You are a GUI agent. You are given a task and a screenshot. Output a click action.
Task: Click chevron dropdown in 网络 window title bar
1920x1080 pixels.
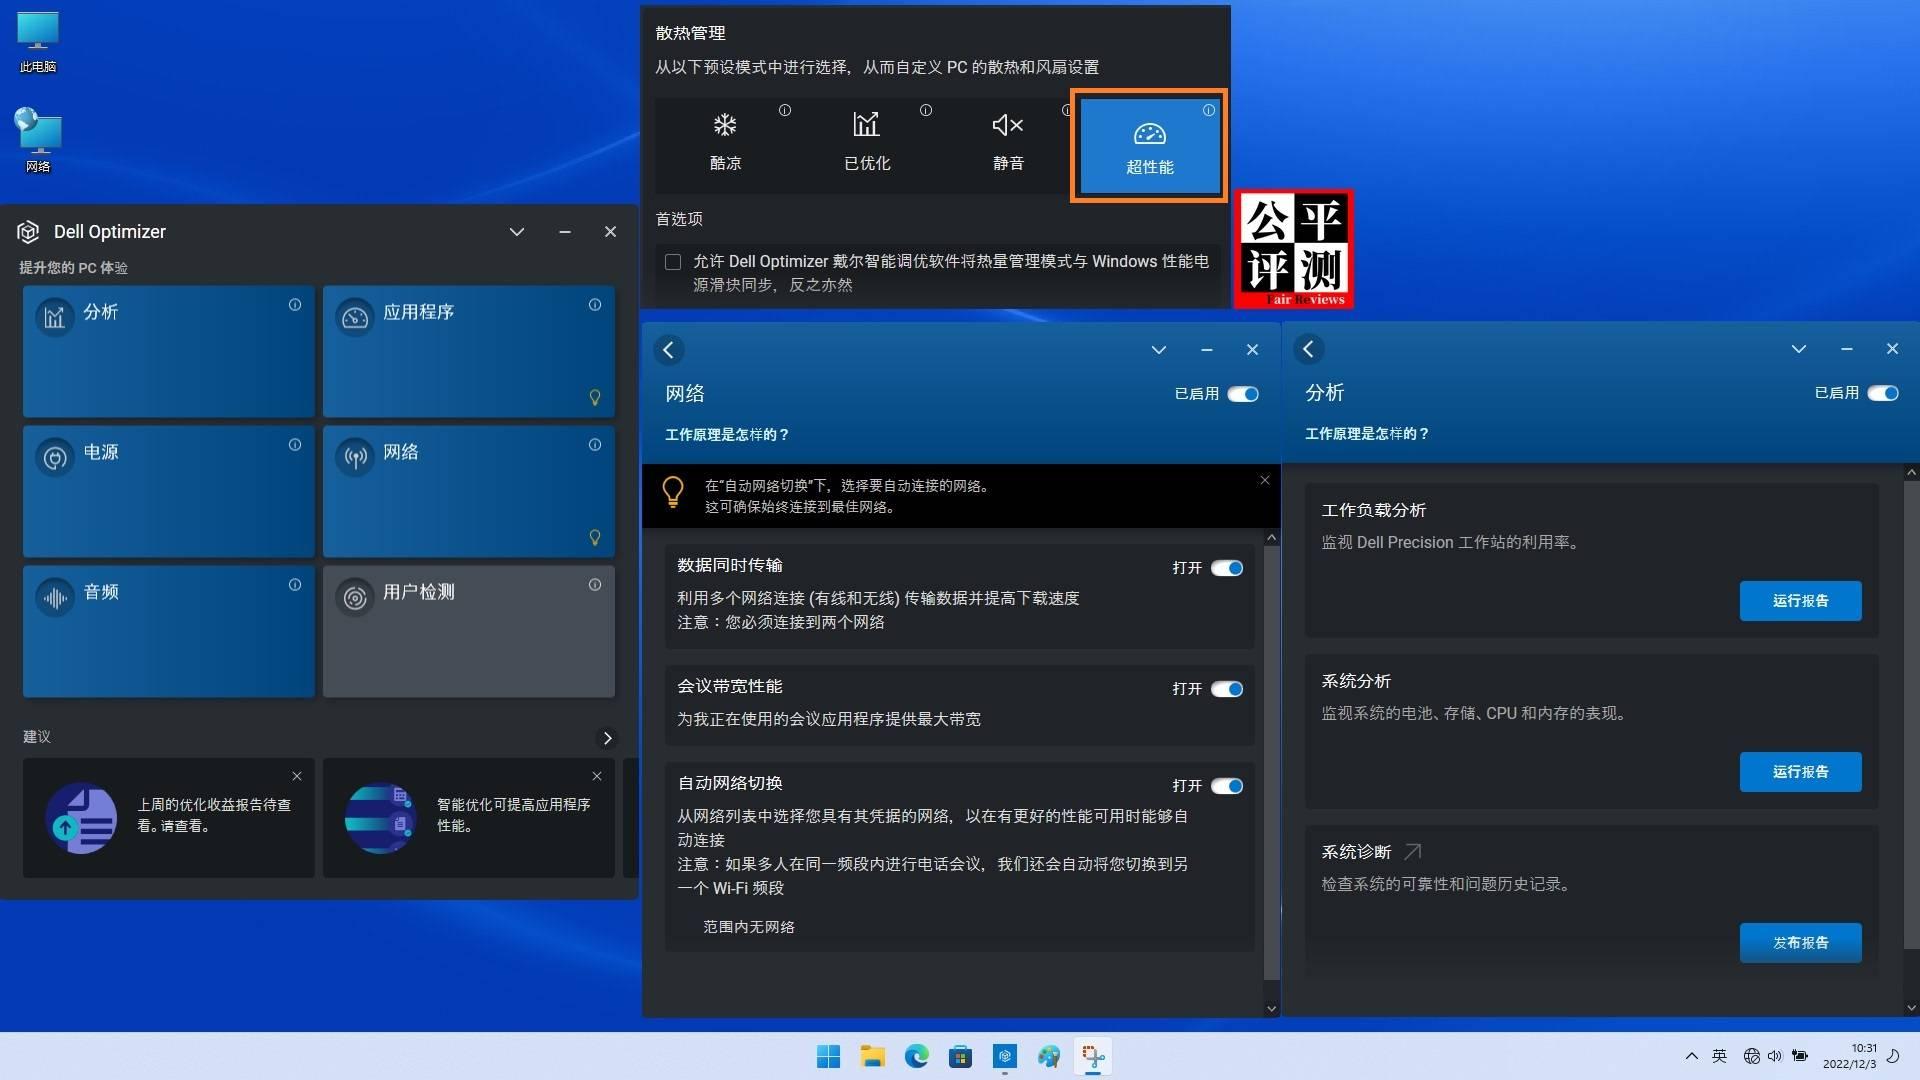point(1159,350)
